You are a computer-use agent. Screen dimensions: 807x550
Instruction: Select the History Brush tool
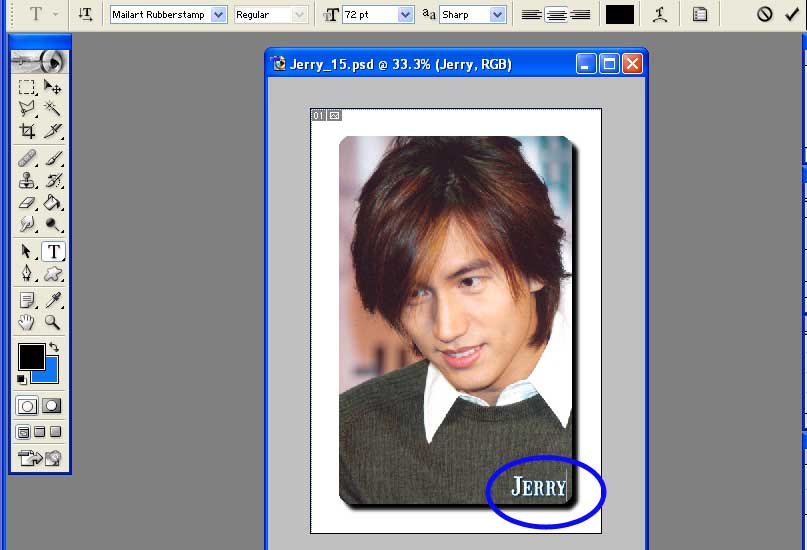click(52, 181)
